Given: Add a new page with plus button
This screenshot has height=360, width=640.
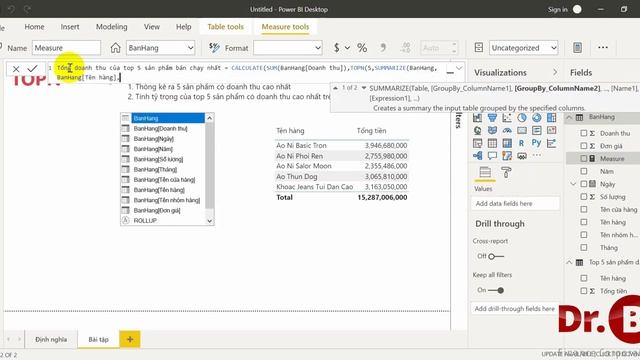Looking at the screenshot, I should pyautogui.click(x=130, y=339).
